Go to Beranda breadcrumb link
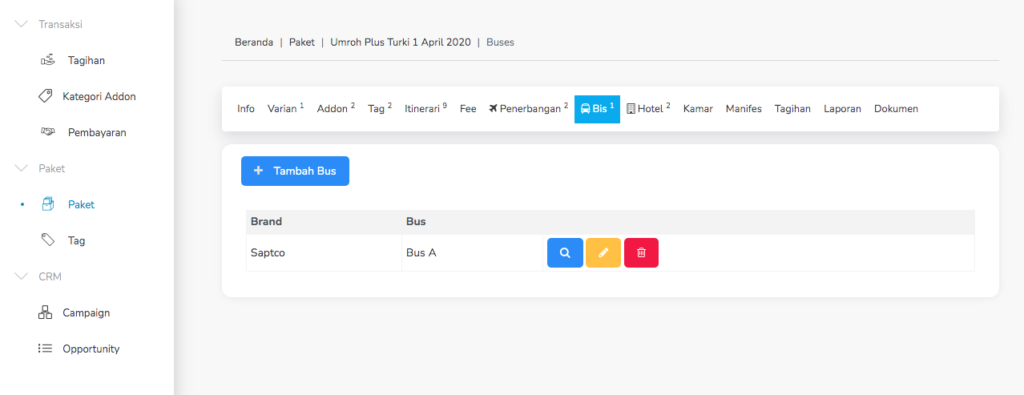This screenshot has height=395, width=1024. pos(254,42)
